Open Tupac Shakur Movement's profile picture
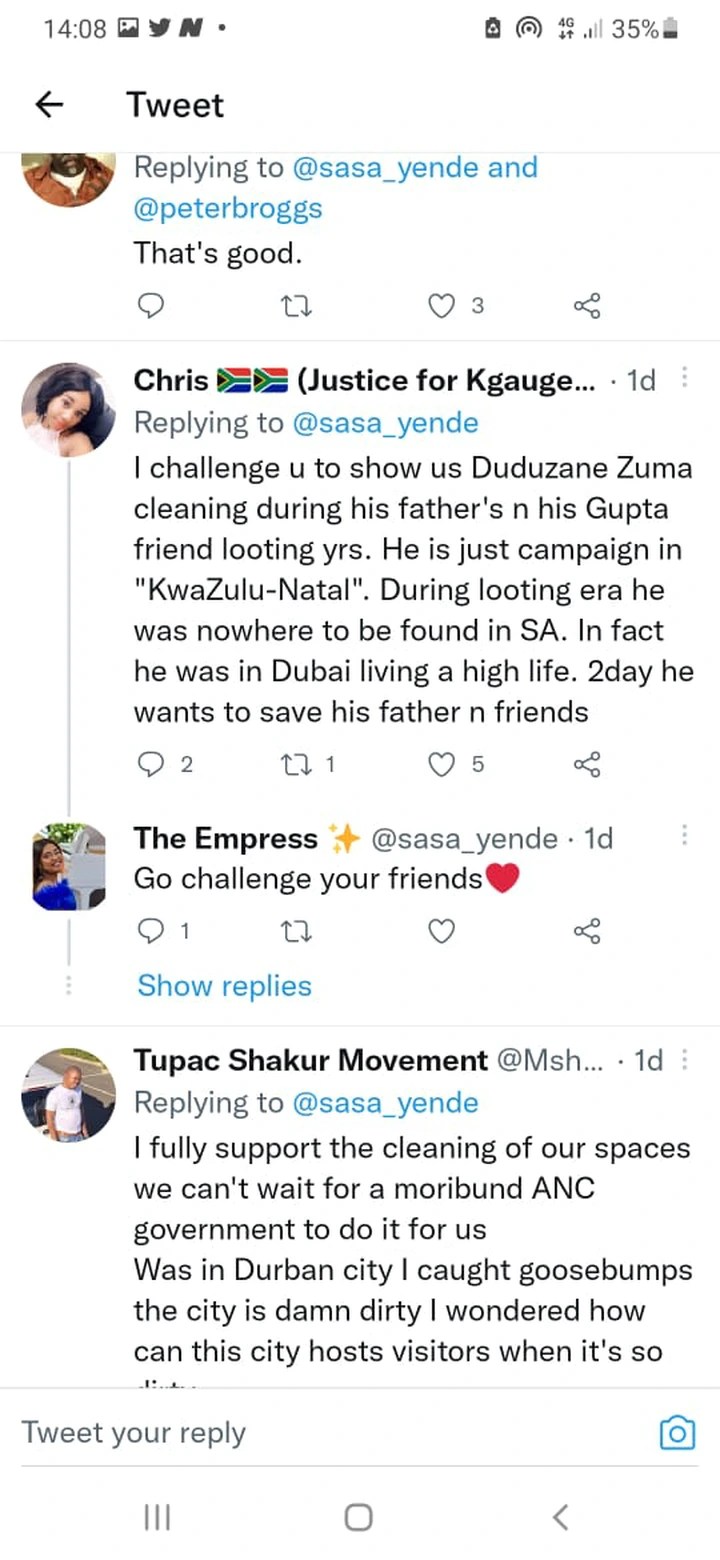The width and height of the screenshot is (720, 1560). click(68, 1095)
